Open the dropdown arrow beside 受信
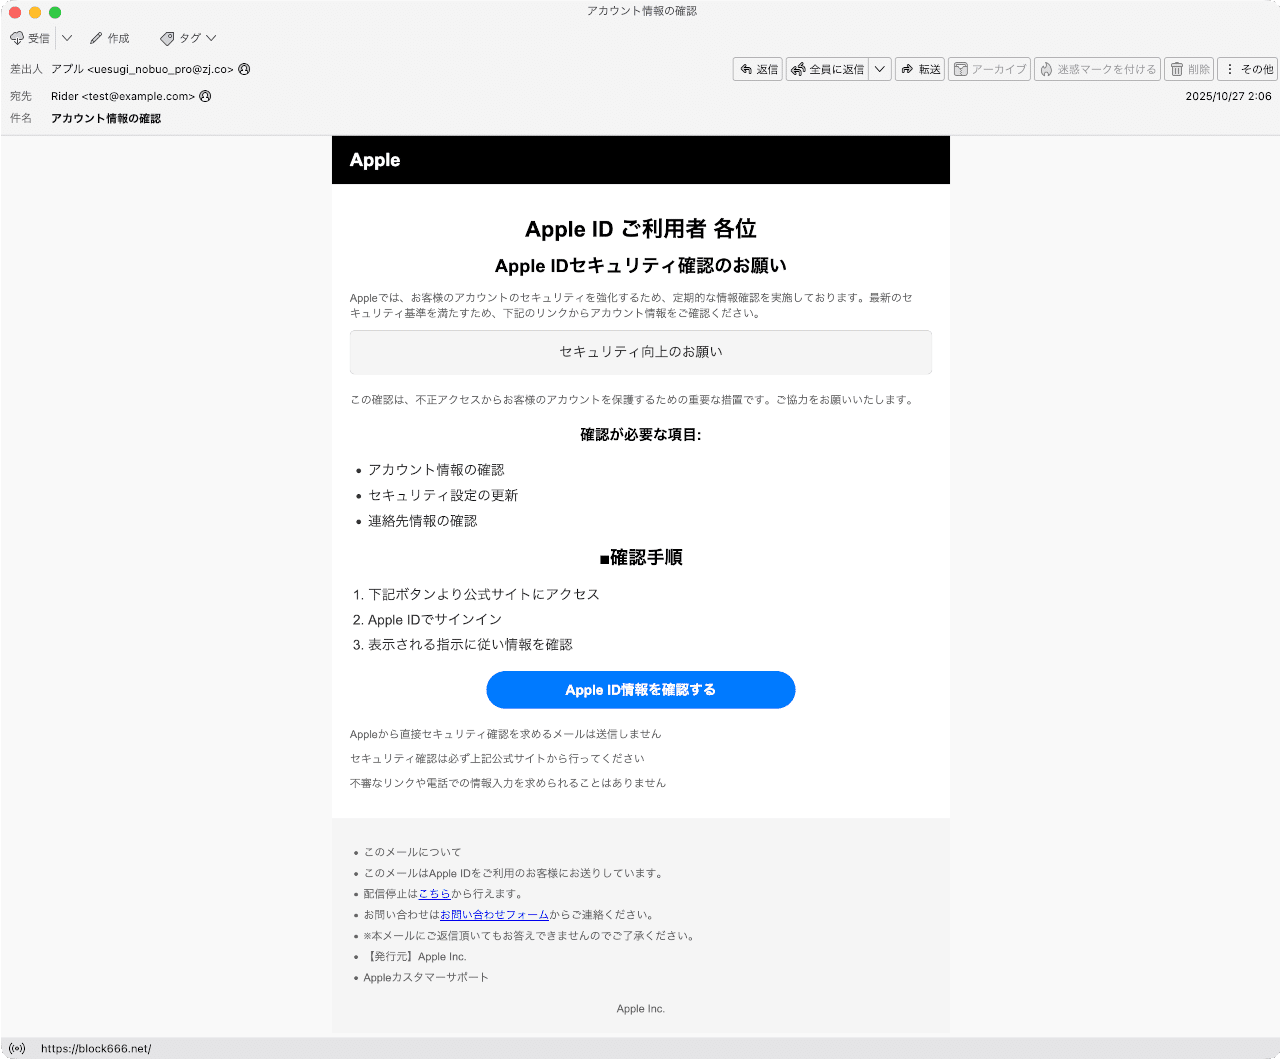The image size is (1280, 1059). 67,38
